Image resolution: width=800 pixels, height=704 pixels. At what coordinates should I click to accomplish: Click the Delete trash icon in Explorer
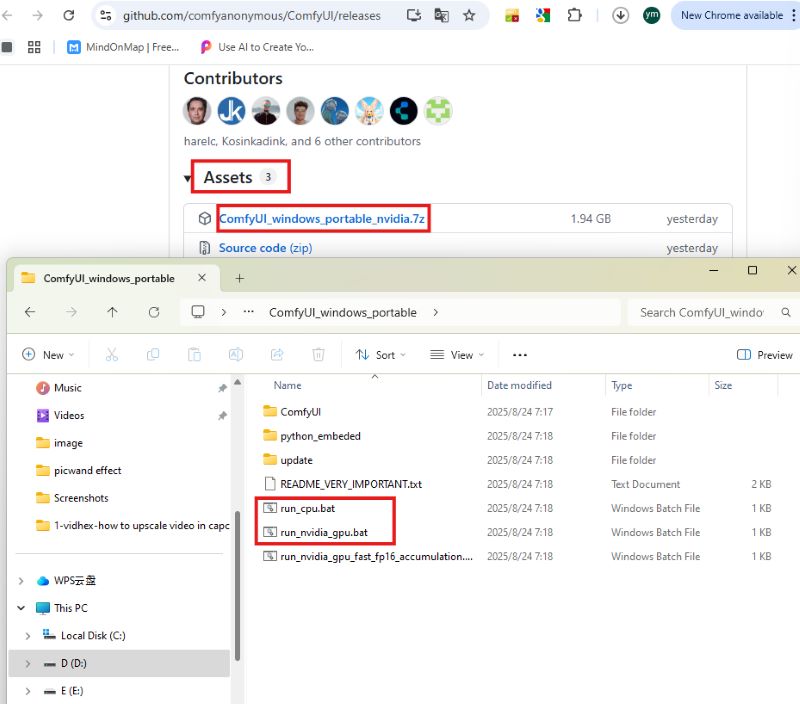click(x=320, y=354)
